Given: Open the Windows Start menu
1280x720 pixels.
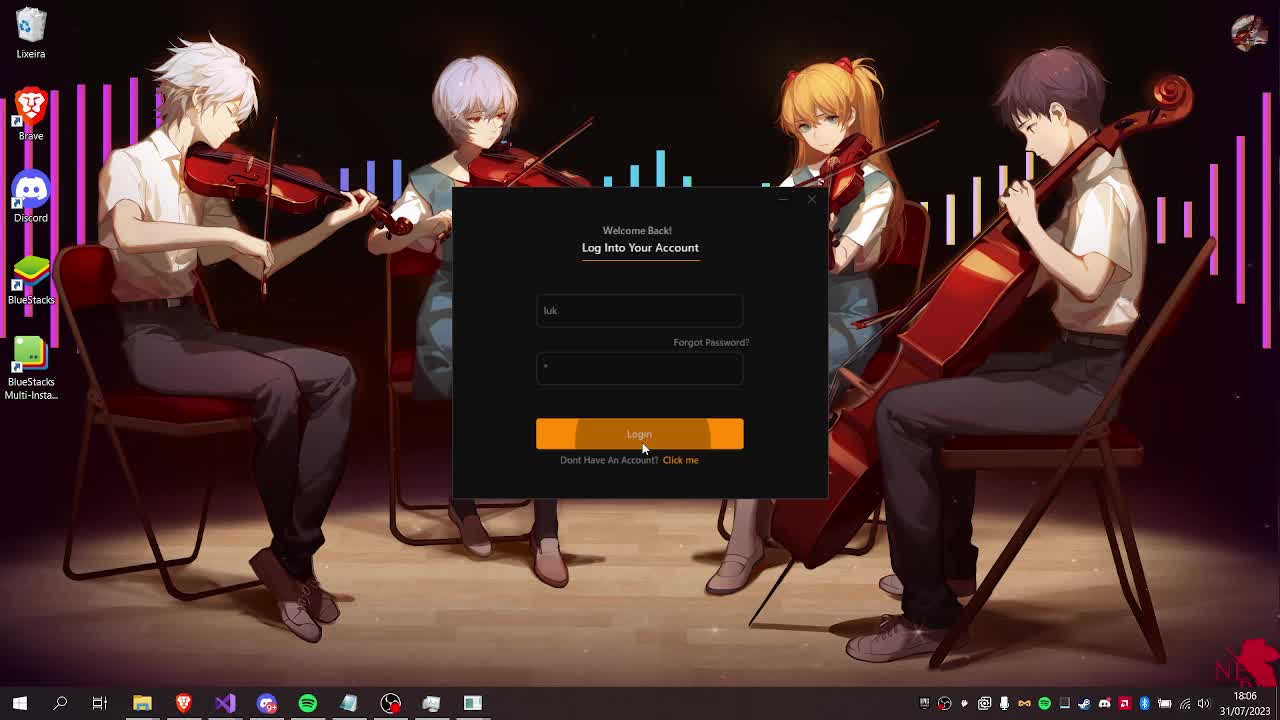Looking at the screenshot, I should point(19,703).
